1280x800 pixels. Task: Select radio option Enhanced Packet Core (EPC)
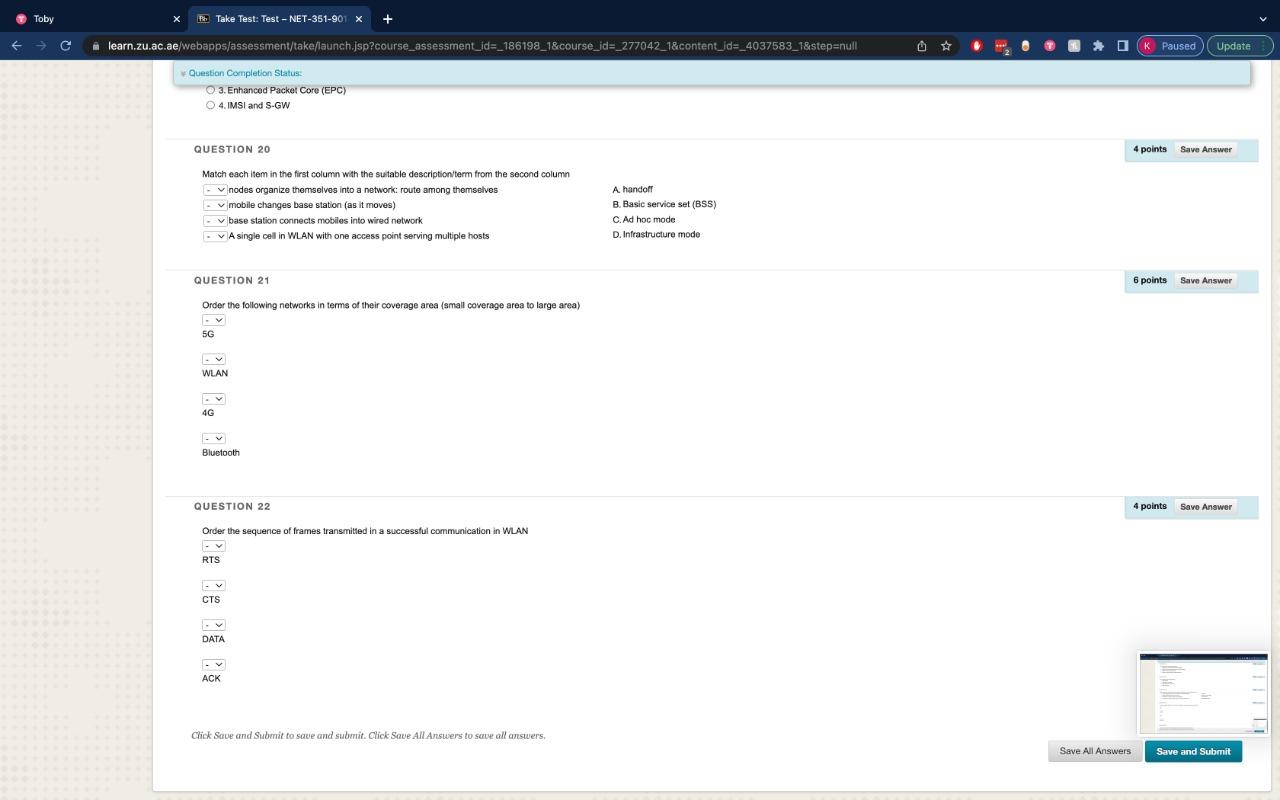[210, 89]
